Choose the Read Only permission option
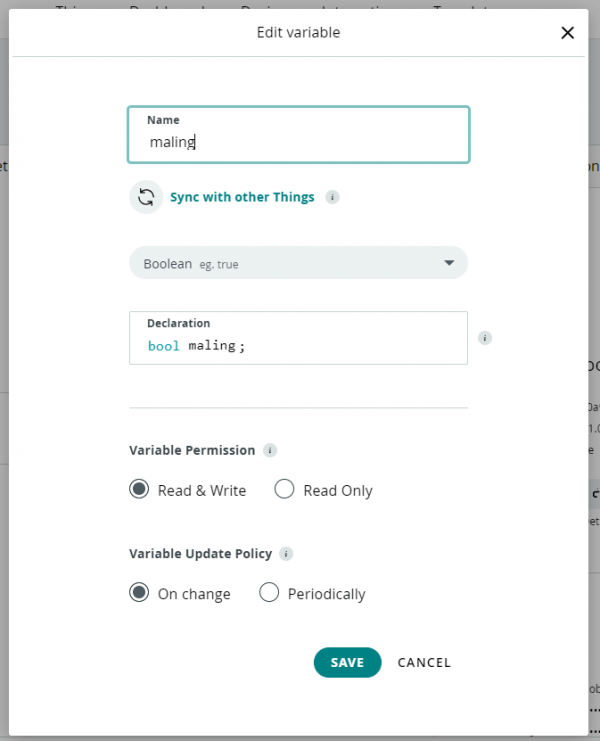This screenshot has height=741, width=600. click(x=284, y=489)
